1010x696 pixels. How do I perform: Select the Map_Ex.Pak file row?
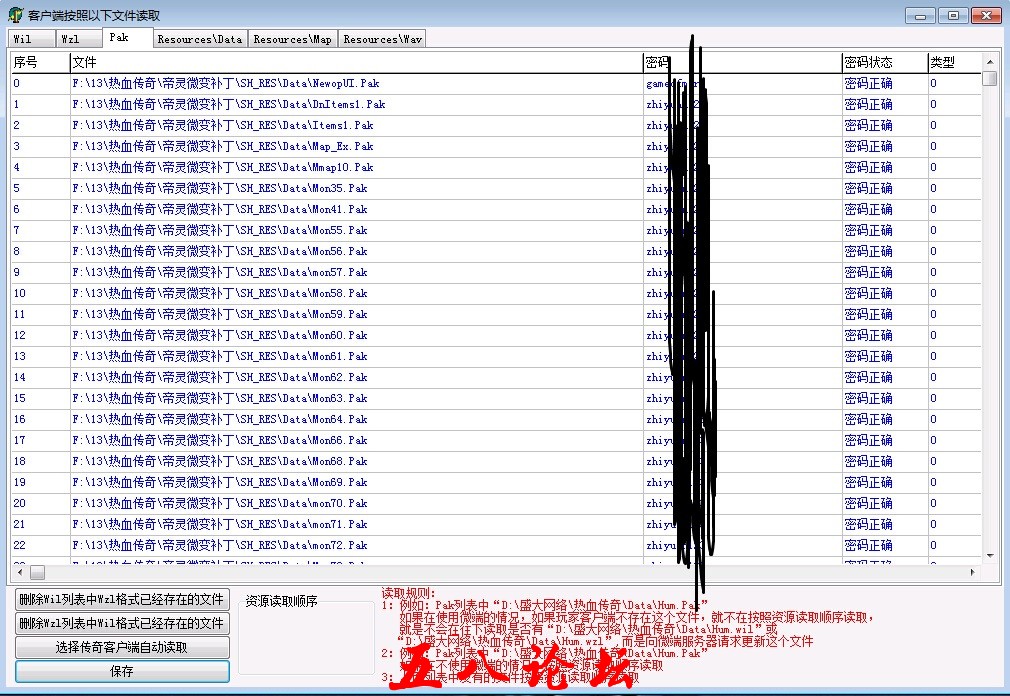pos(223,146)
